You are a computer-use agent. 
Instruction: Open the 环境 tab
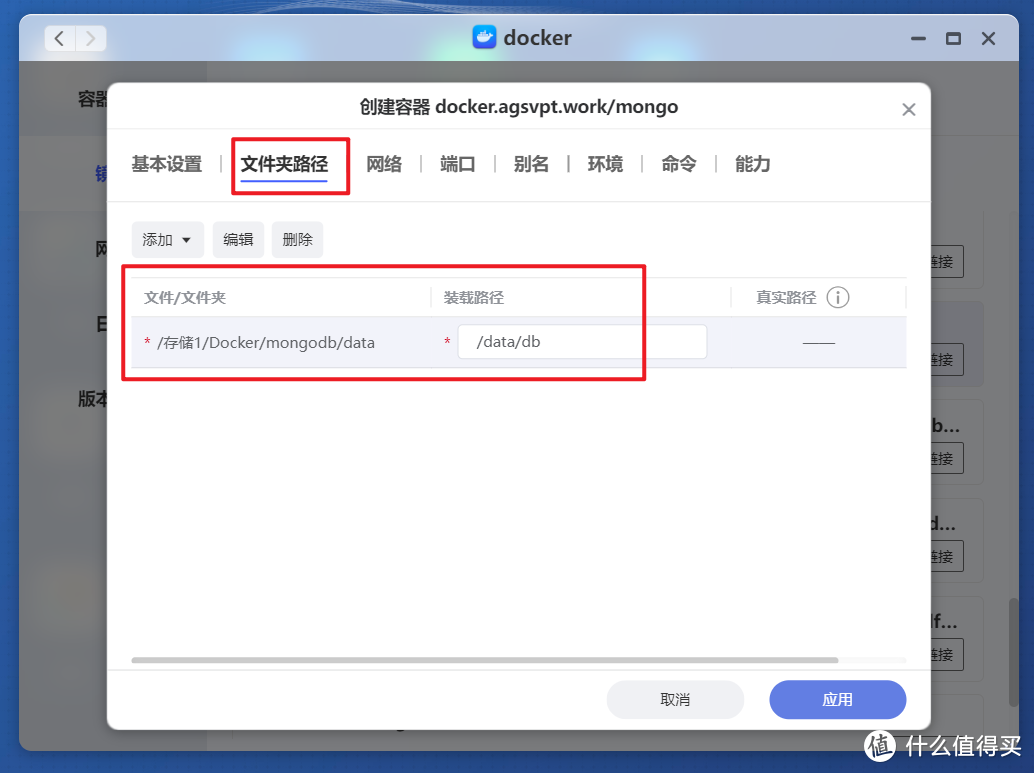[605, 163]
